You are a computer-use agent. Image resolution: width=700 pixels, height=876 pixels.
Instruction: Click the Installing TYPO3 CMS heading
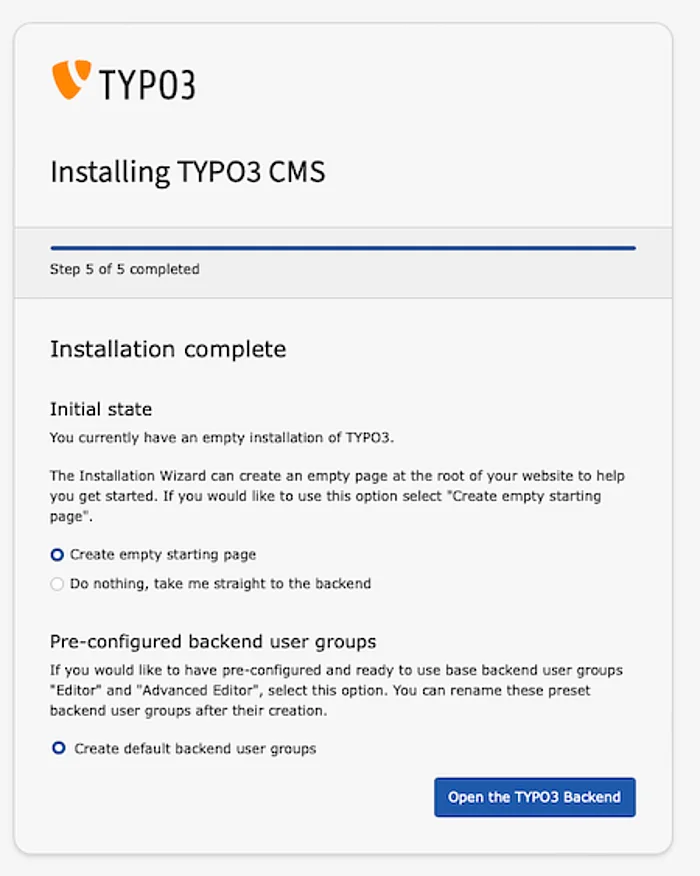pyautogui.click(x=187, y=172)
